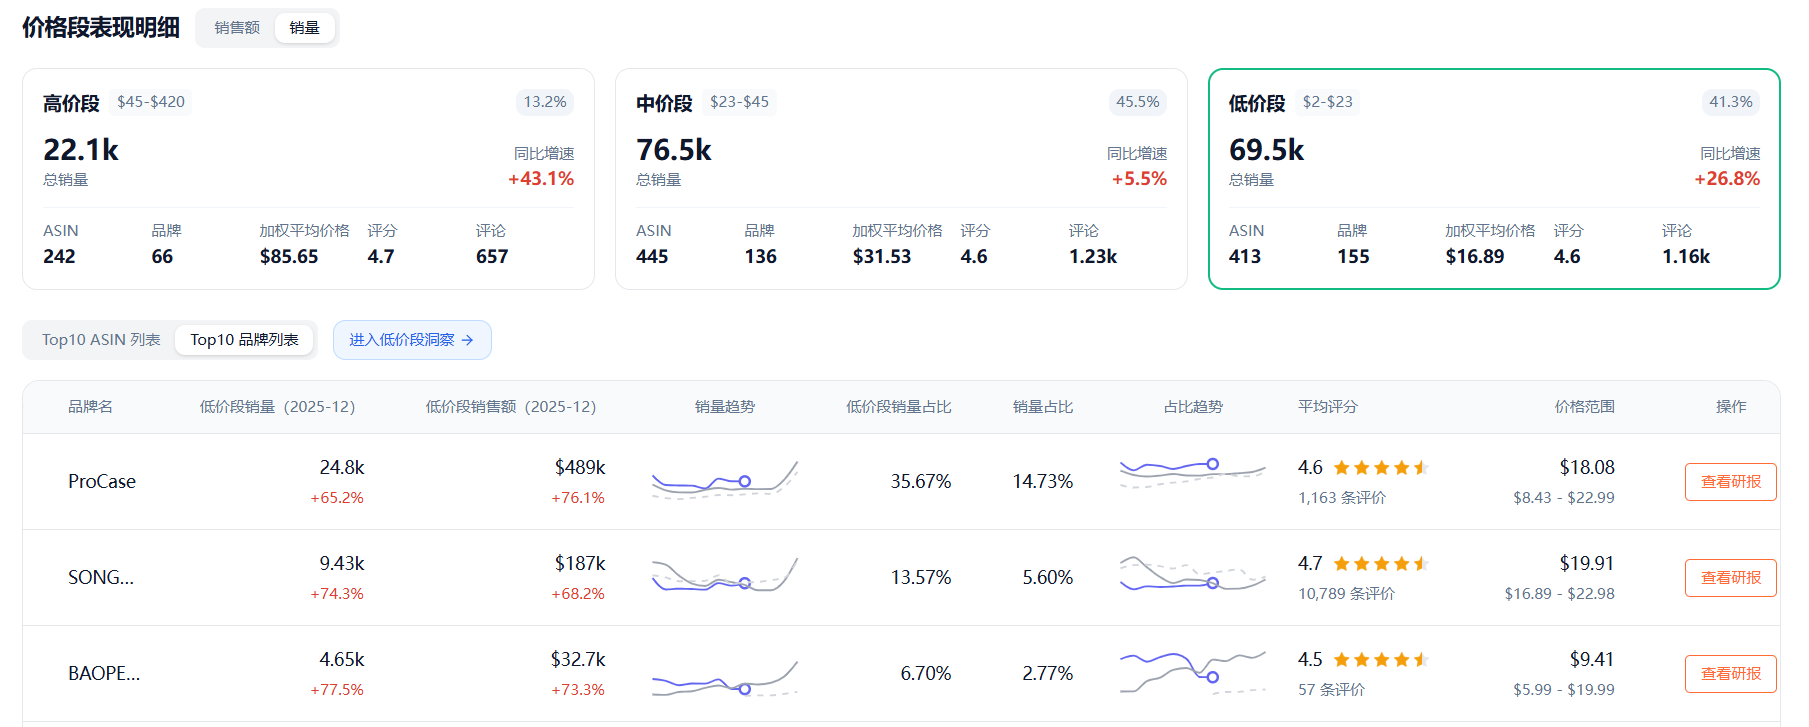This screenshot has width=1809, height=727.
Task: Click the 低价段销量 (2025-12) column header
Action: pyautogui.click(x=277, y=407)
